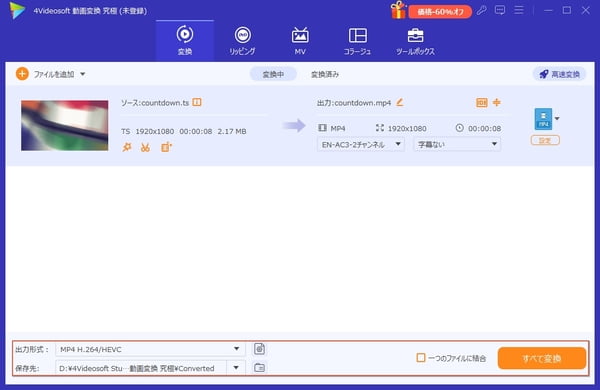
Task: Click the 高速変換 button
Action: click(x=559, y=74)
